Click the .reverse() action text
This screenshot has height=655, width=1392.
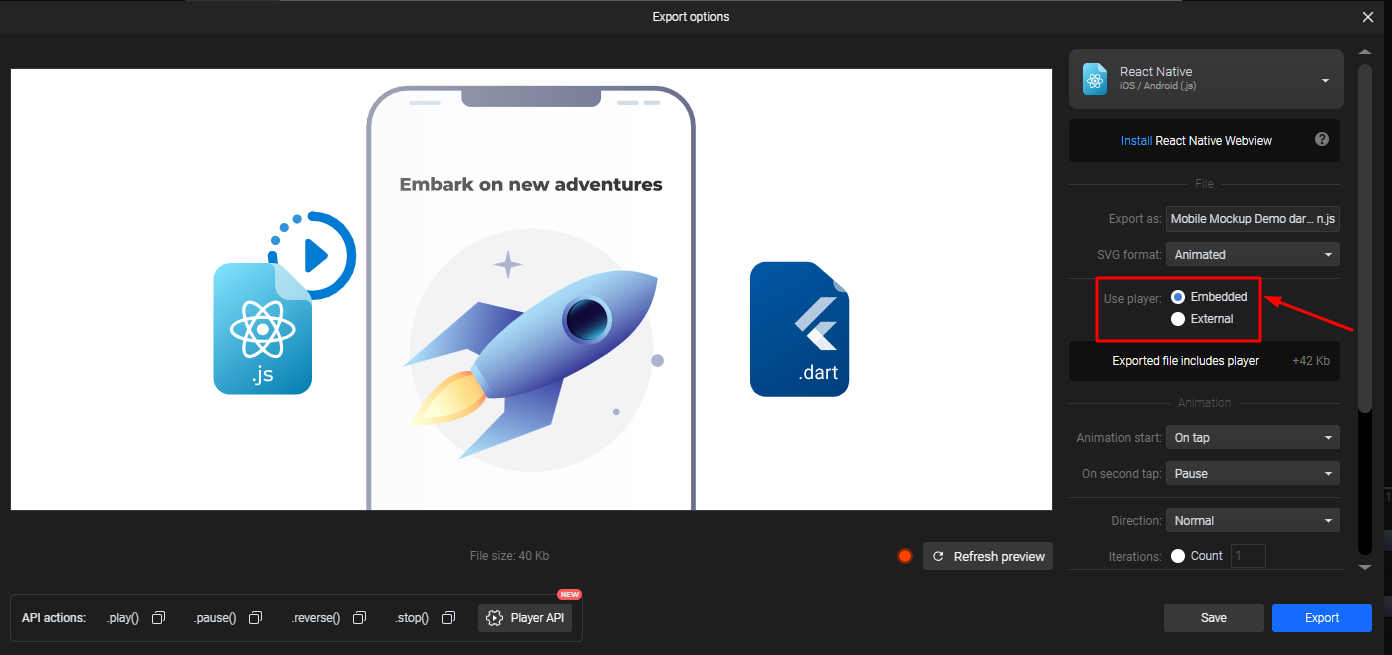click(316, 618)
